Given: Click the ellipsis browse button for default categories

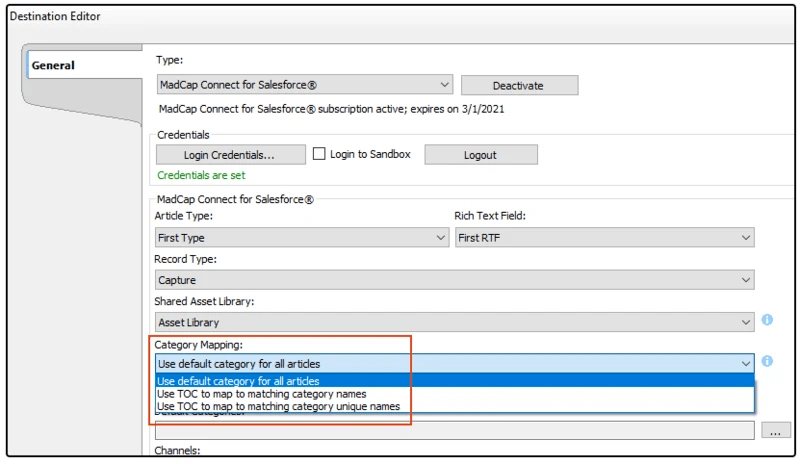Looking at the screenshot, I should click(776, 430).
